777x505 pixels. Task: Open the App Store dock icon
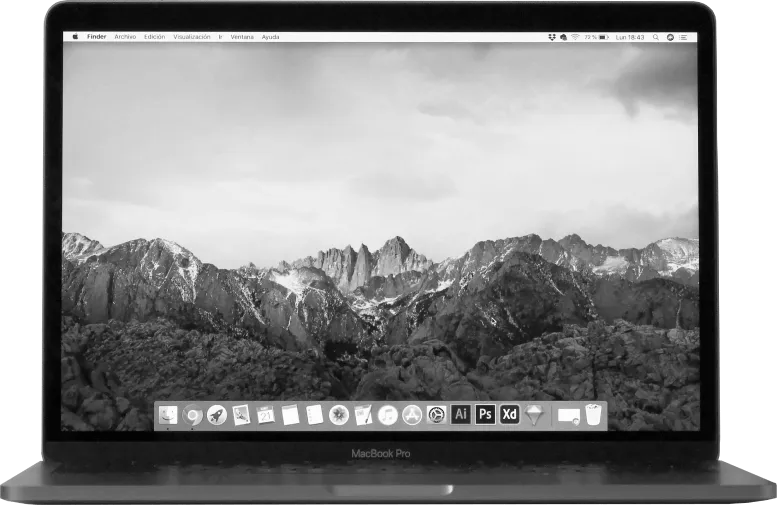pos(412,414)
